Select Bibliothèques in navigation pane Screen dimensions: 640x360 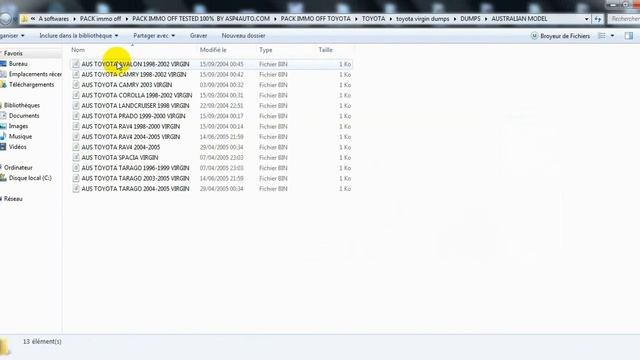pos(22,105)
